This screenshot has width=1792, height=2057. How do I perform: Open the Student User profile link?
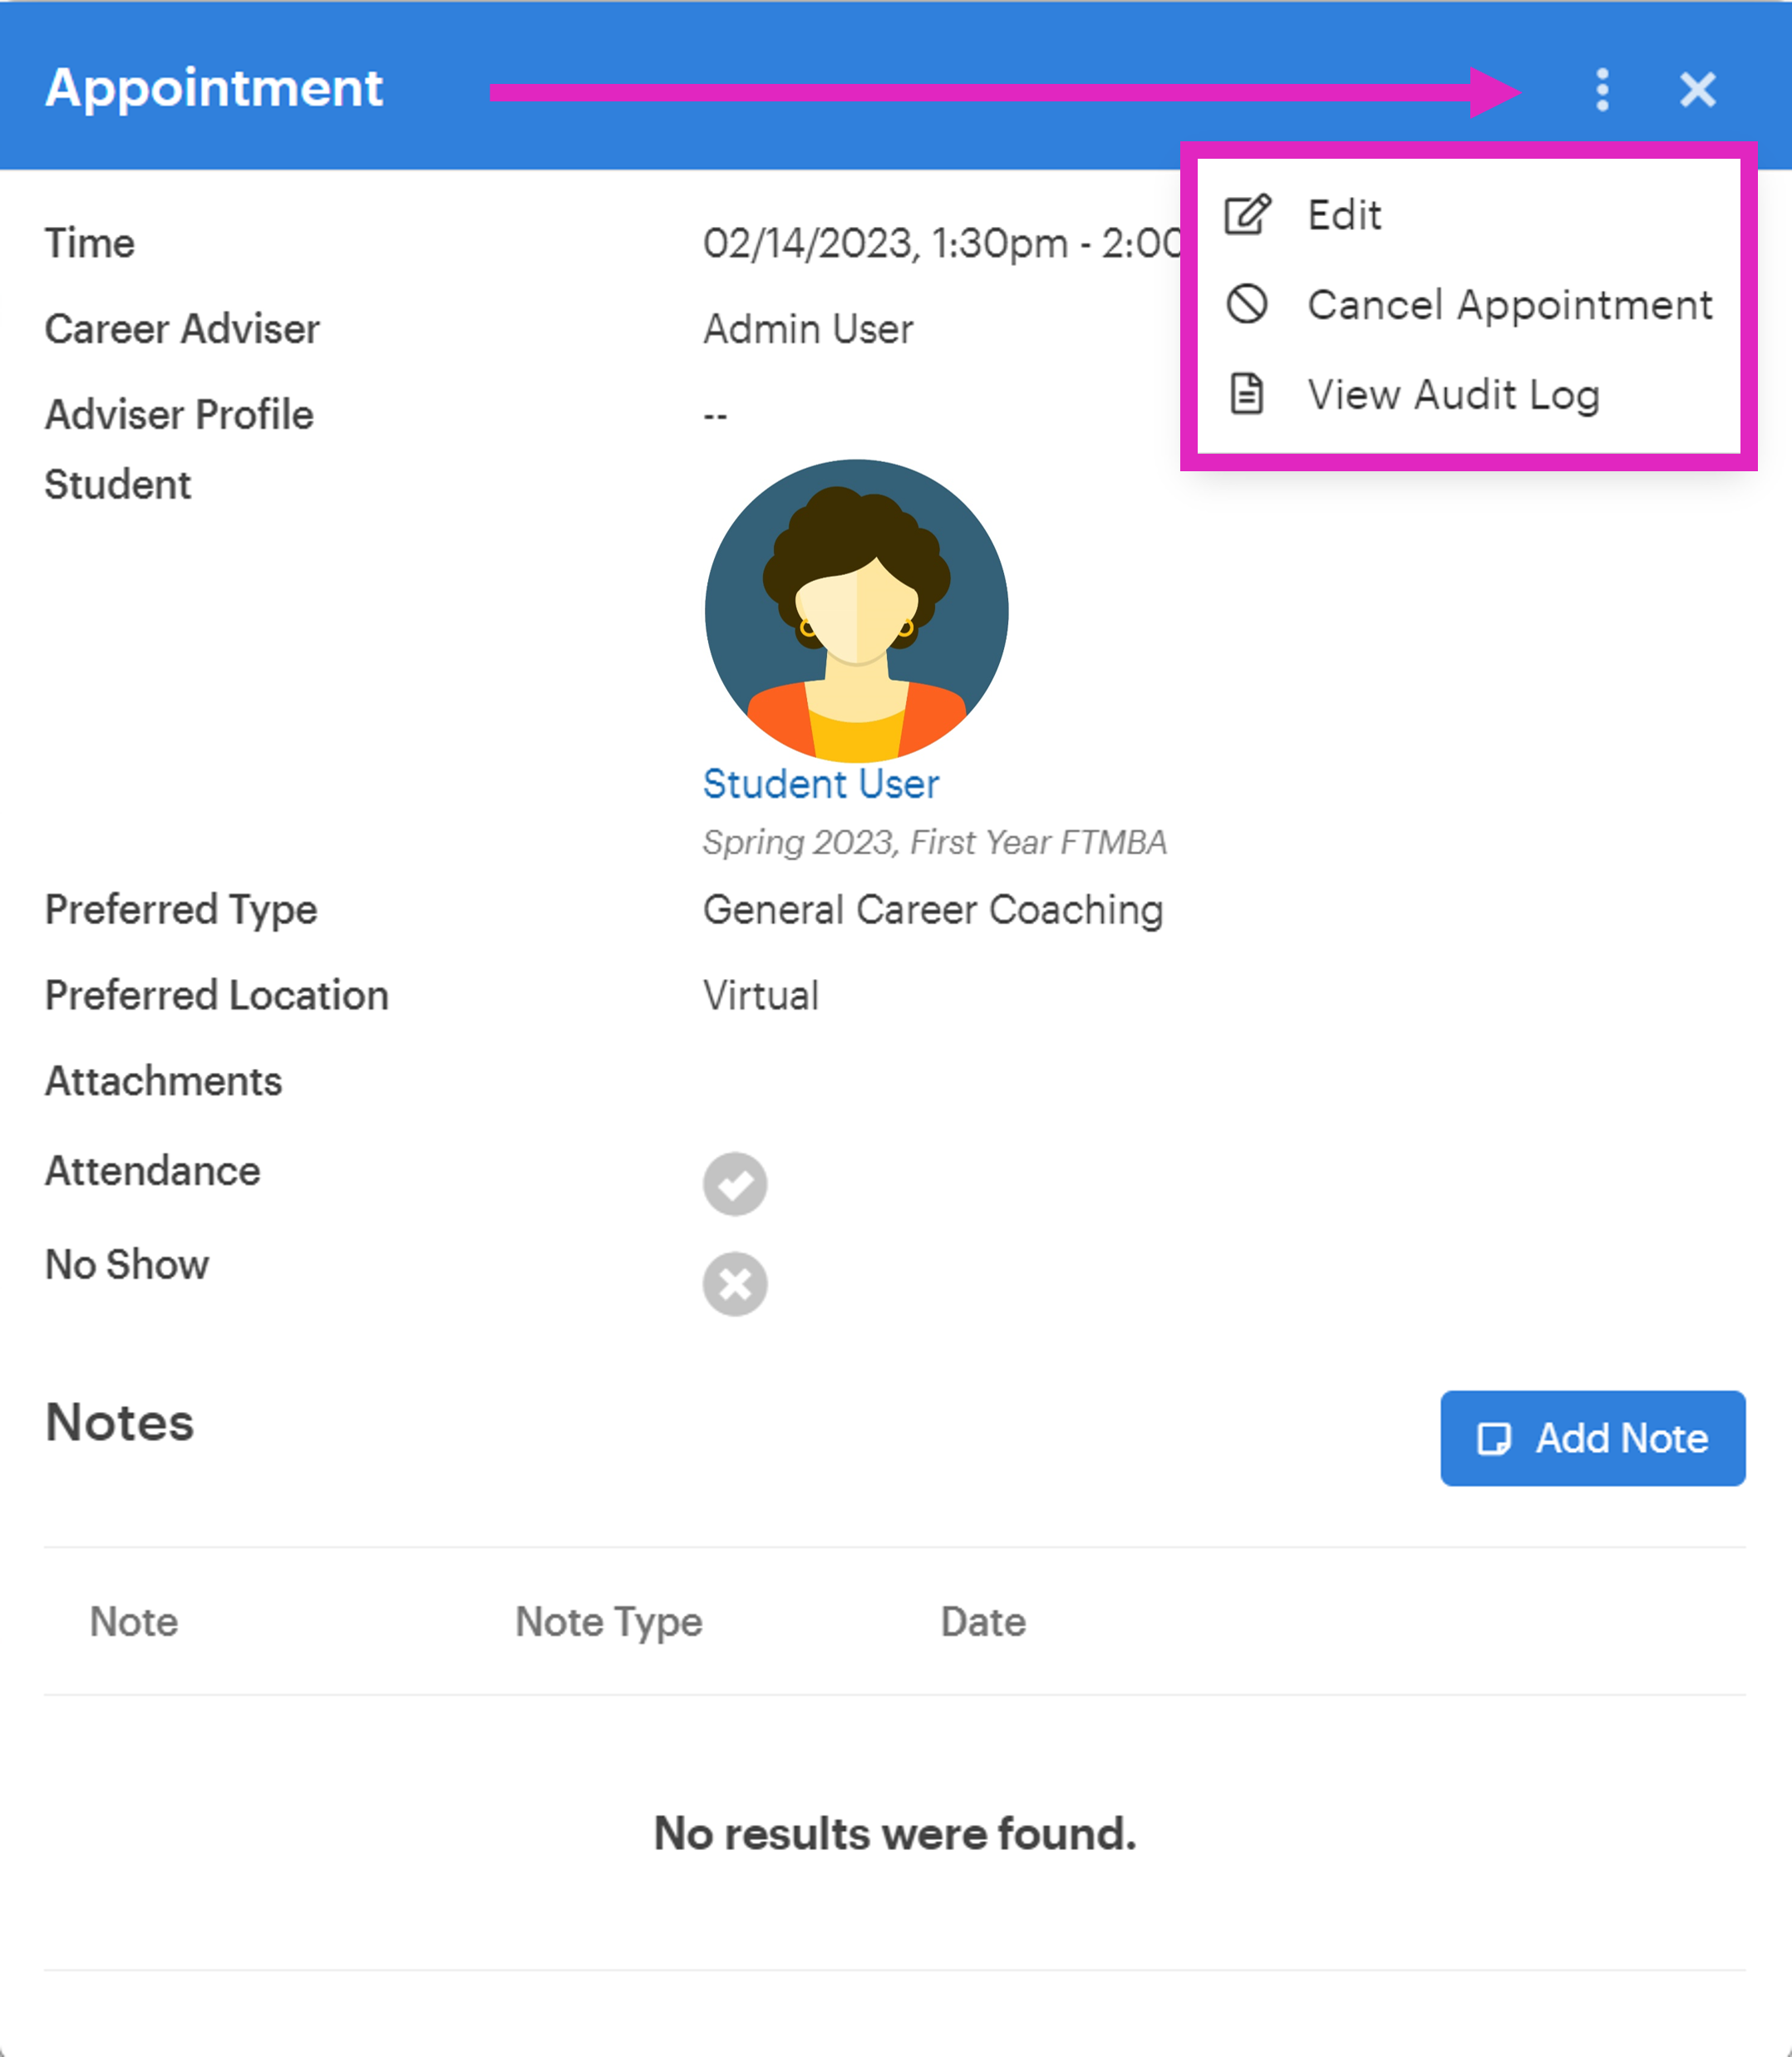(820, 784)
